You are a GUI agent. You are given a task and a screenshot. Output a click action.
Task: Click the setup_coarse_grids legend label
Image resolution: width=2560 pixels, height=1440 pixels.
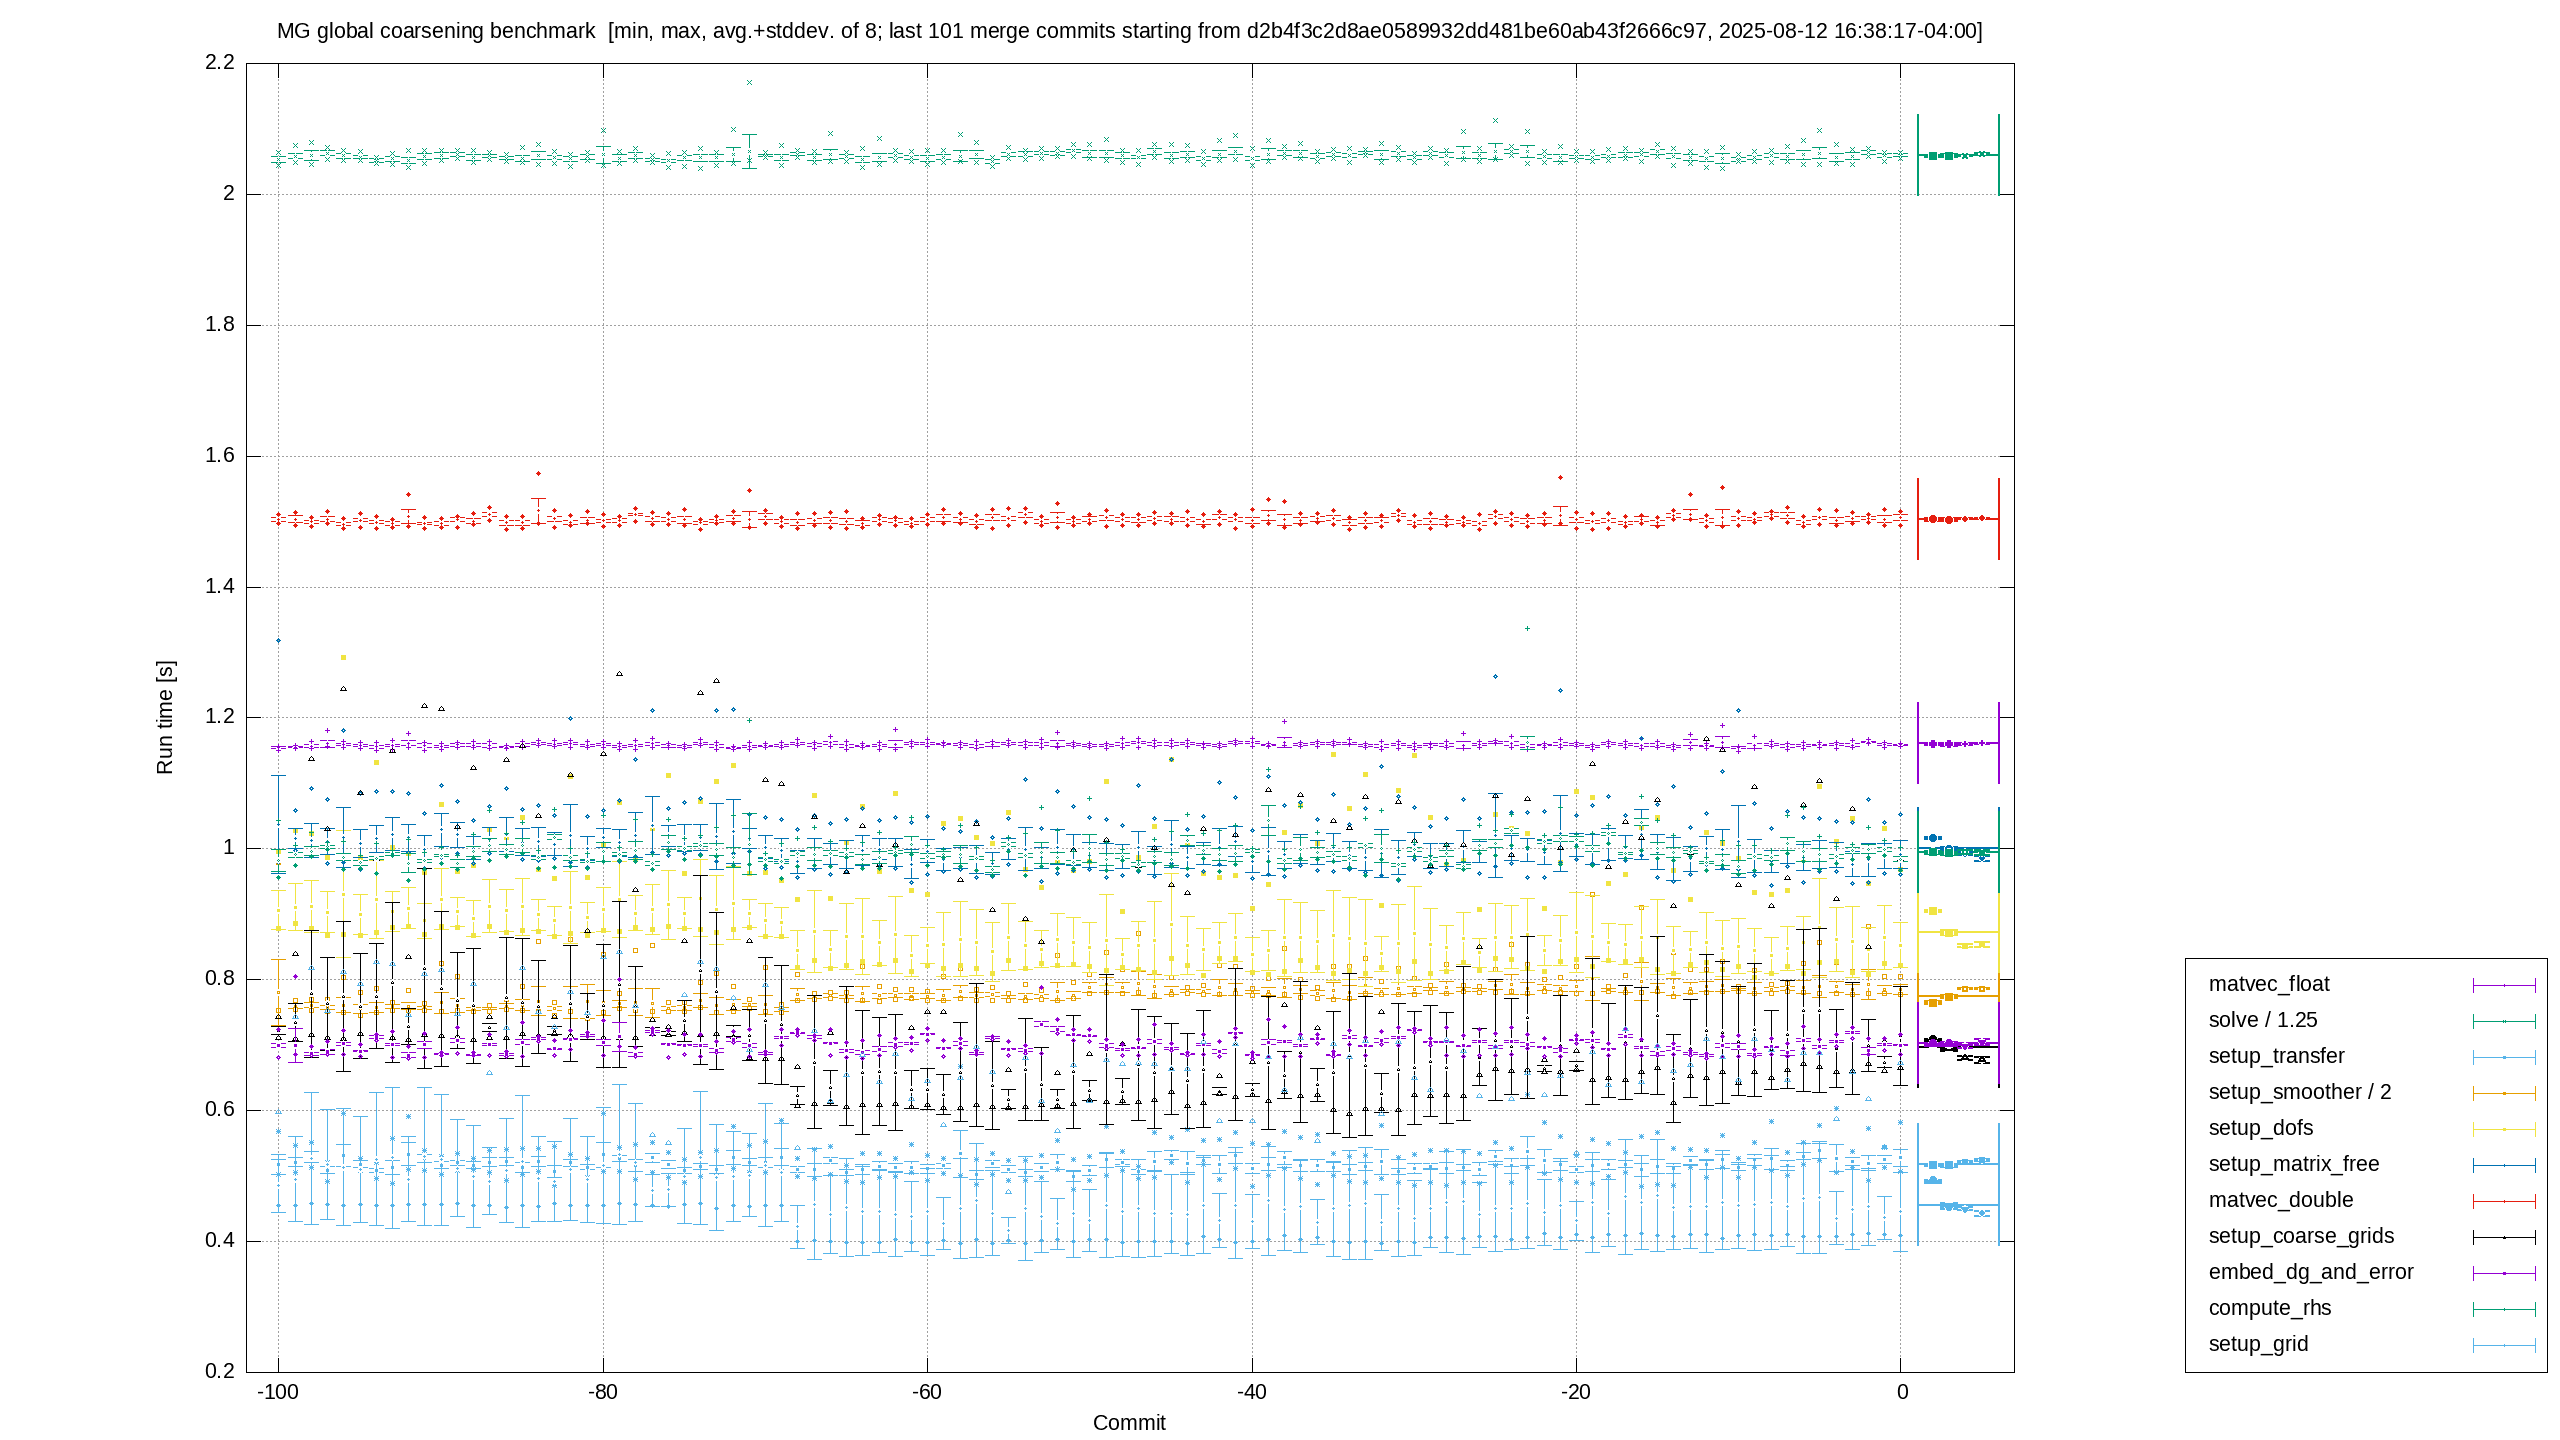click(x=2301, y=1236)
